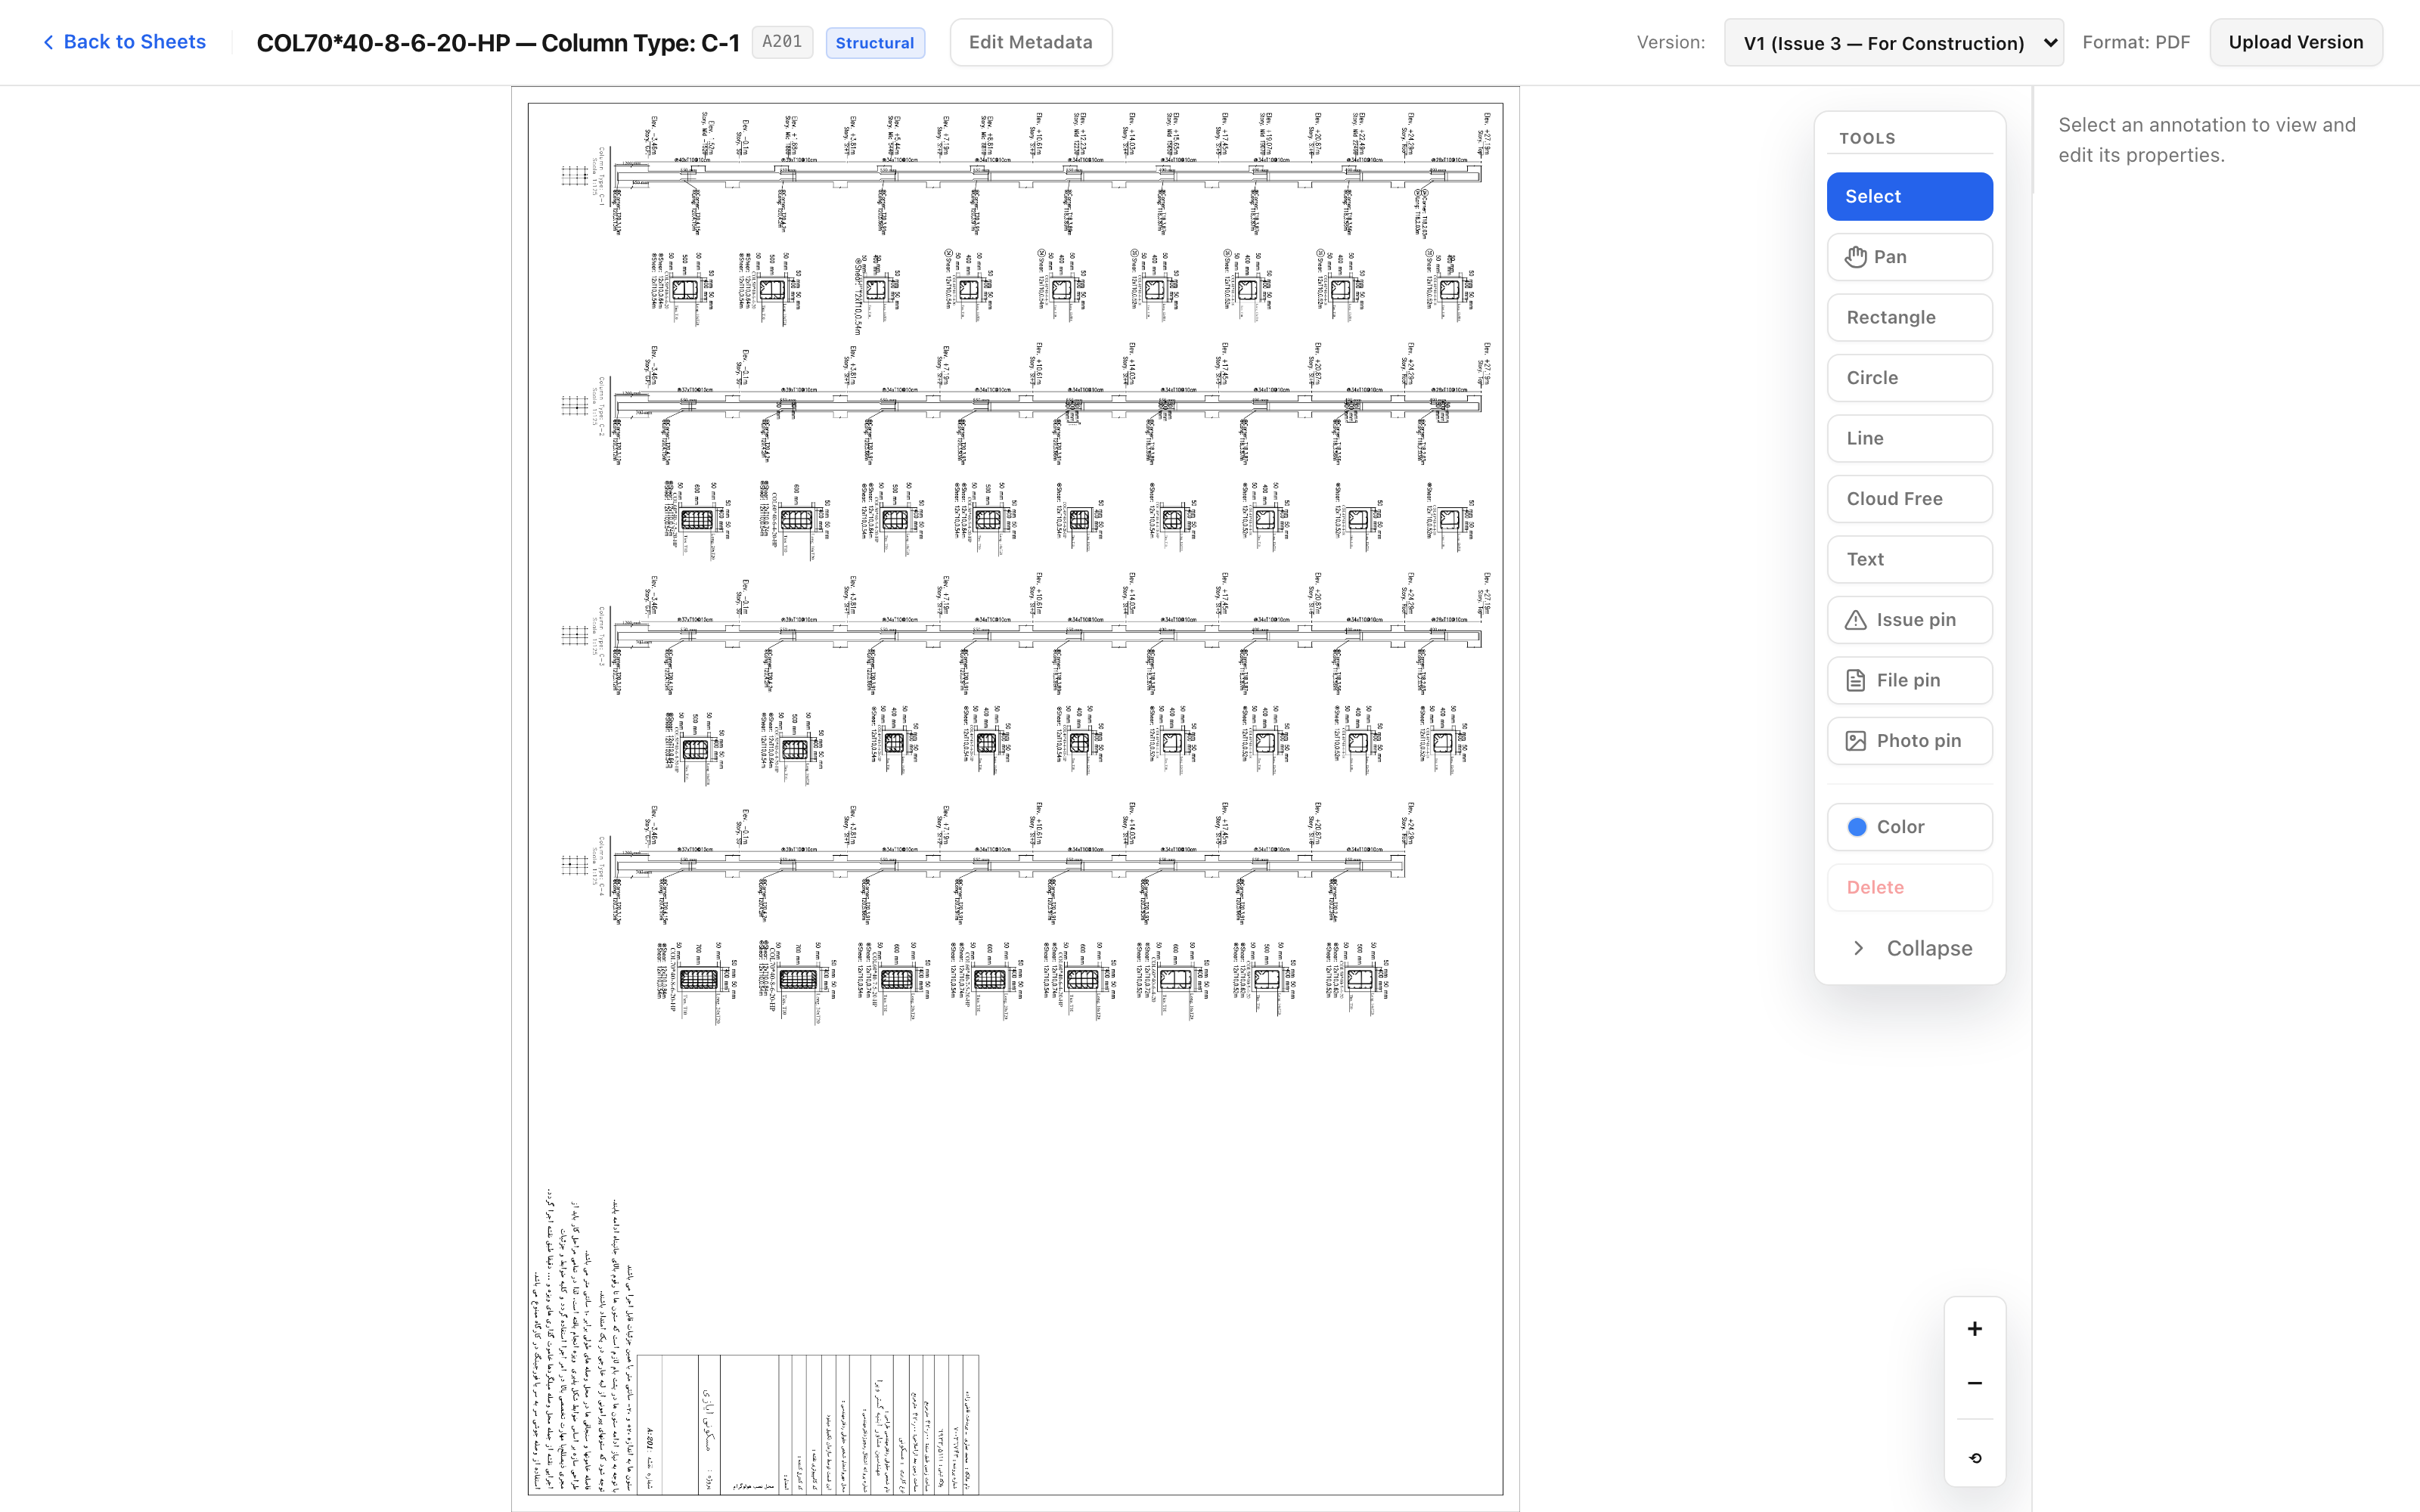This screenshot has width=2420, height=1512.
Task: Click the image icon of Photo pin
Action: click(x=1855, y=741)
